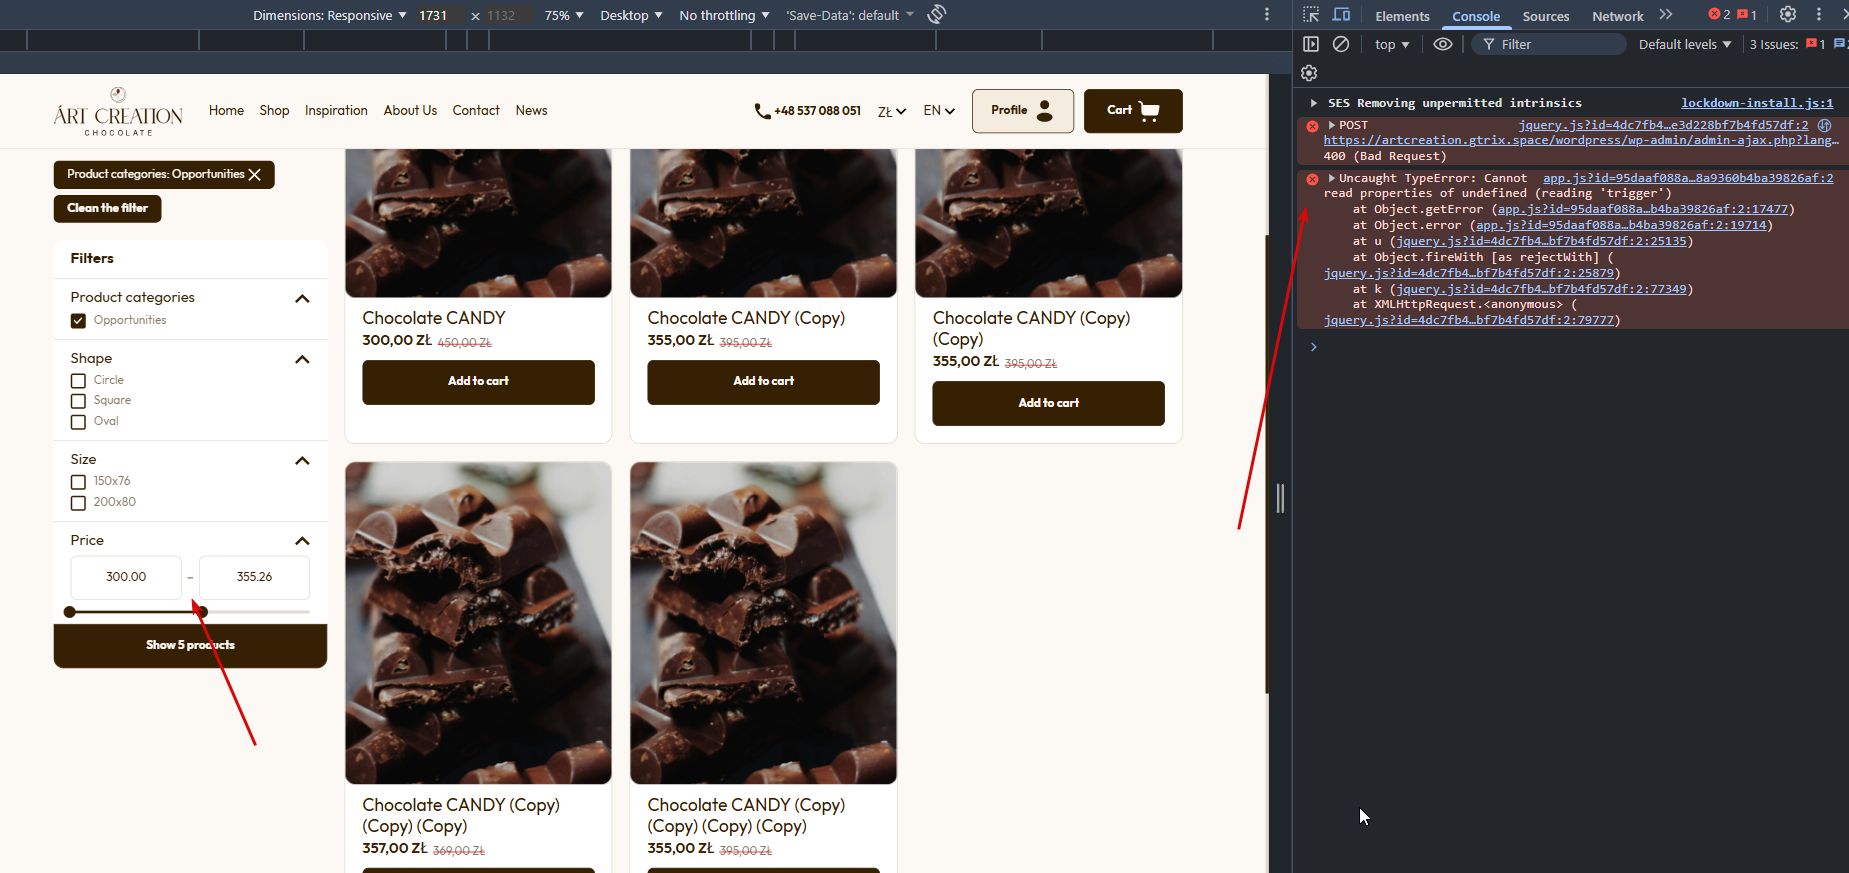Click the rotate device icon
The height and width of the screenshot is (873, 1849).
[x=937, y=15]
